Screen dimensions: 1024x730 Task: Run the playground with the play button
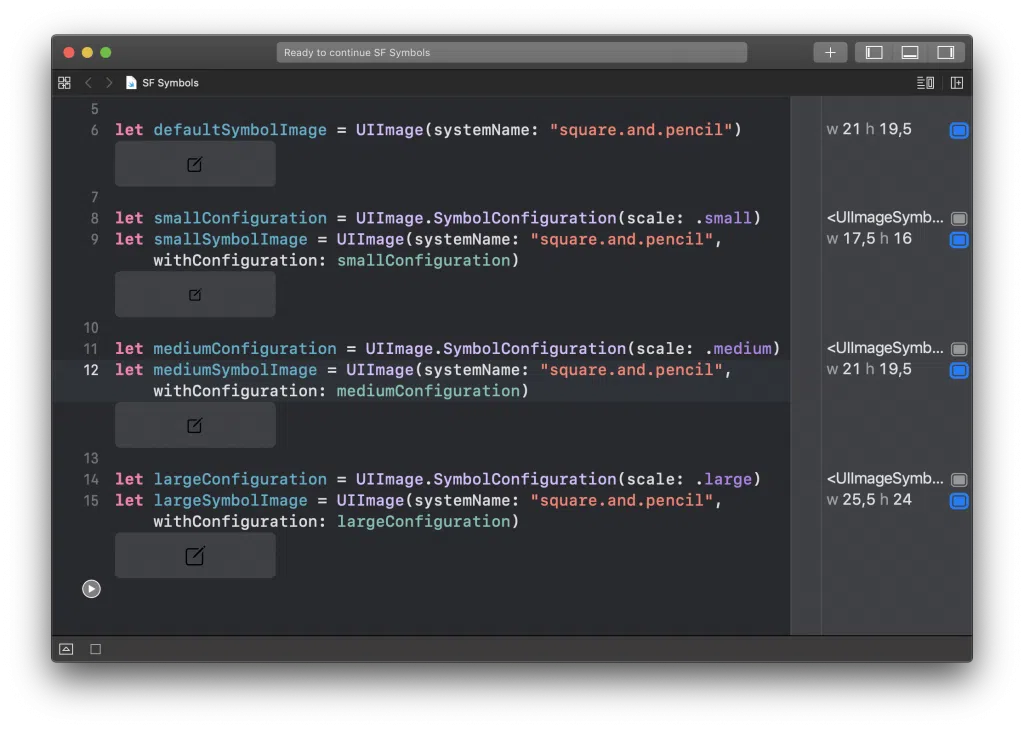[x=91, y=589]
